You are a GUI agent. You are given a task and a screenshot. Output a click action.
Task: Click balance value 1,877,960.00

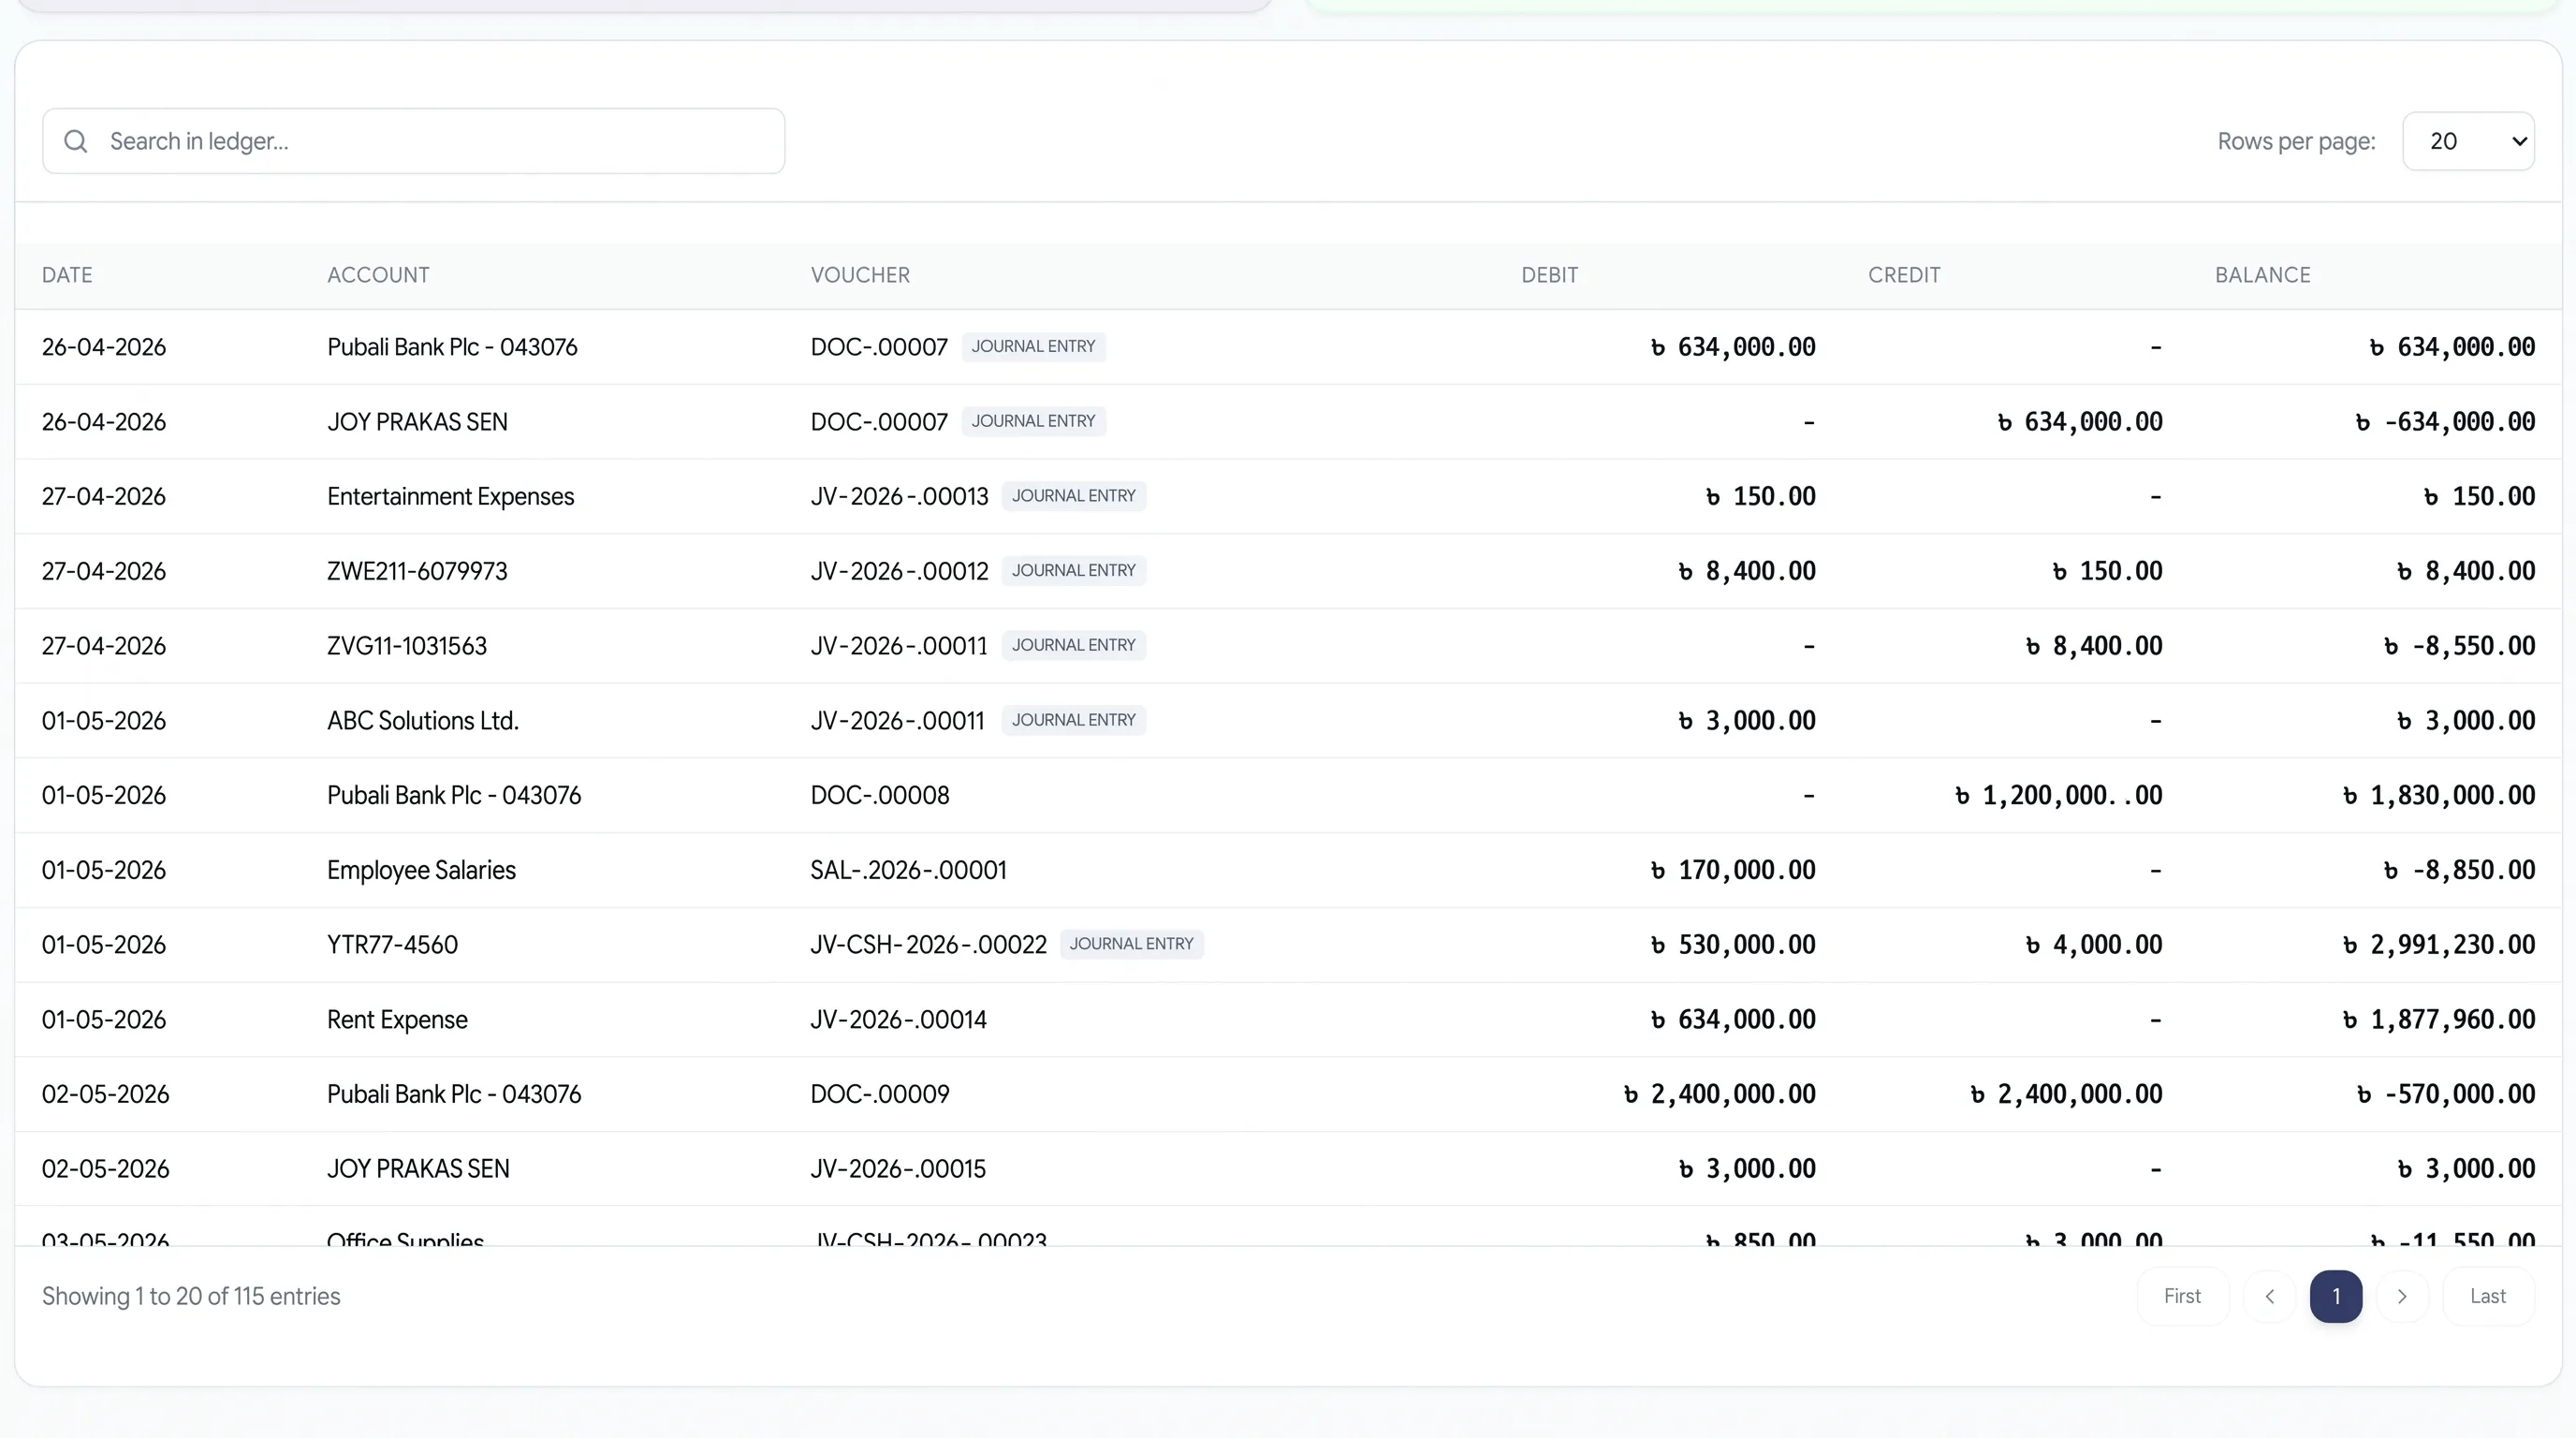click(2439, 1020)
